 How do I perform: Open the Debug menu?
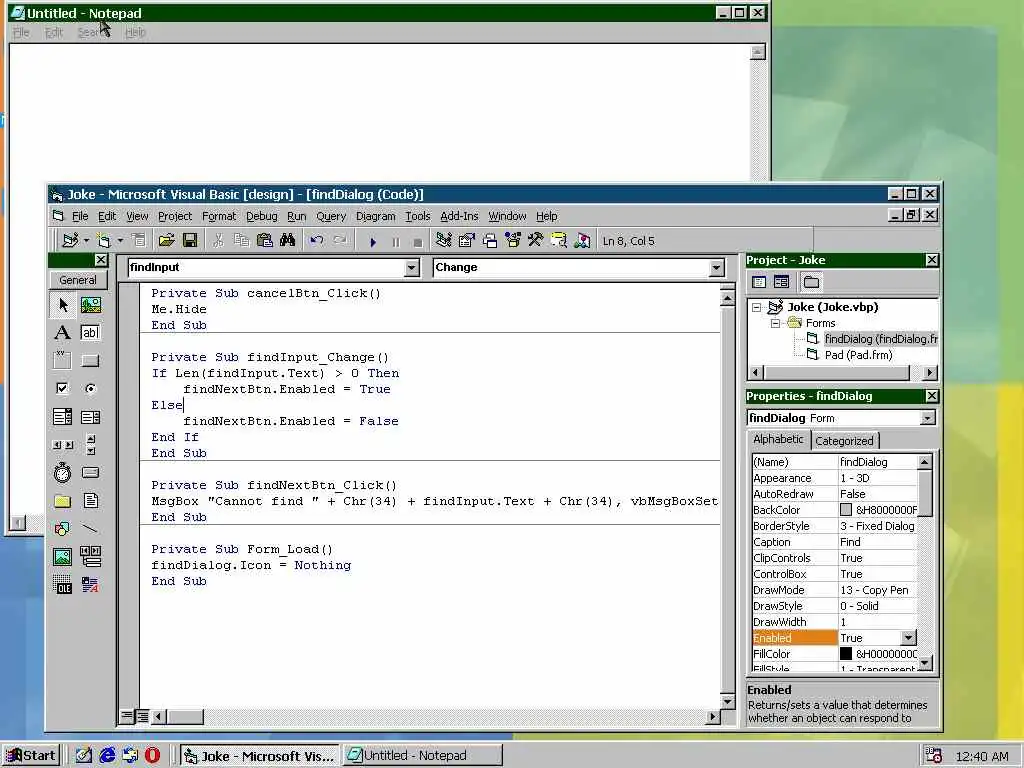pos(261,216)
